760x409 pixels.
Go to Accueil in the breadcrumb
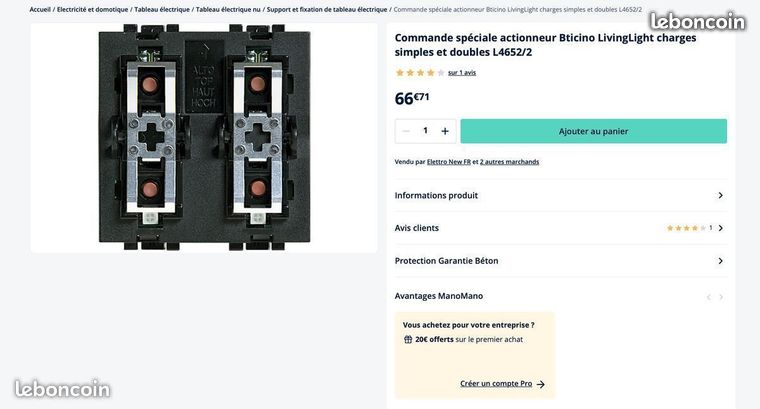(x=40, y=9)
